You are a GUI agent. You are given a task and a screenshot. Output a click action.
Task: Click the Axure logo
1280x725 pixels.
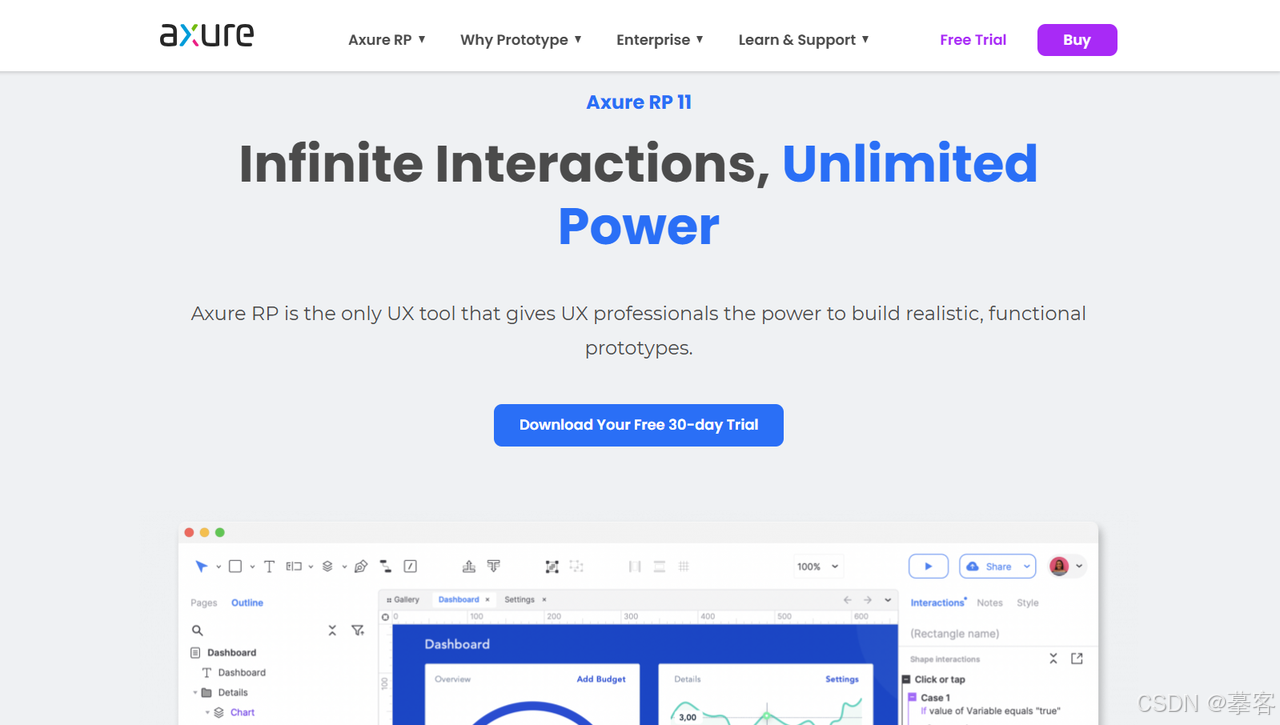click(207, 35)
